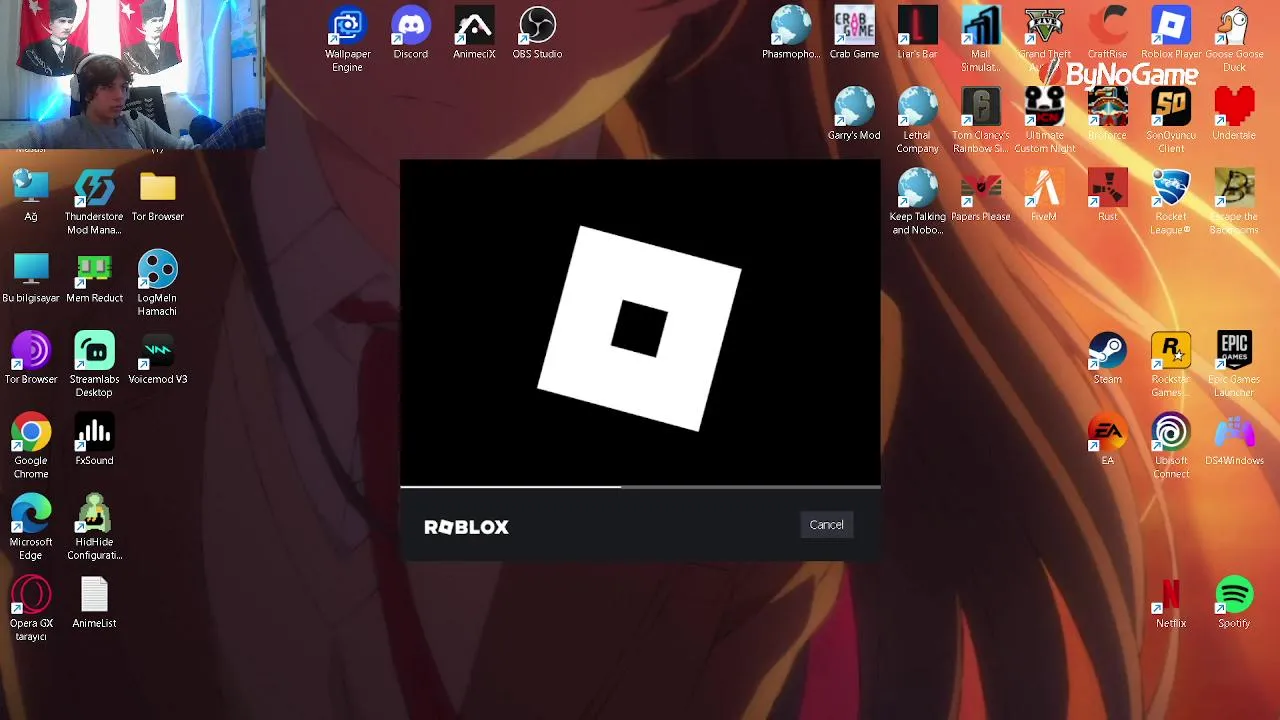Viewport: 1280px width, 720px height.
Task: Open Escape the Backrooms shortcut
Action: tap(1234, 202)
